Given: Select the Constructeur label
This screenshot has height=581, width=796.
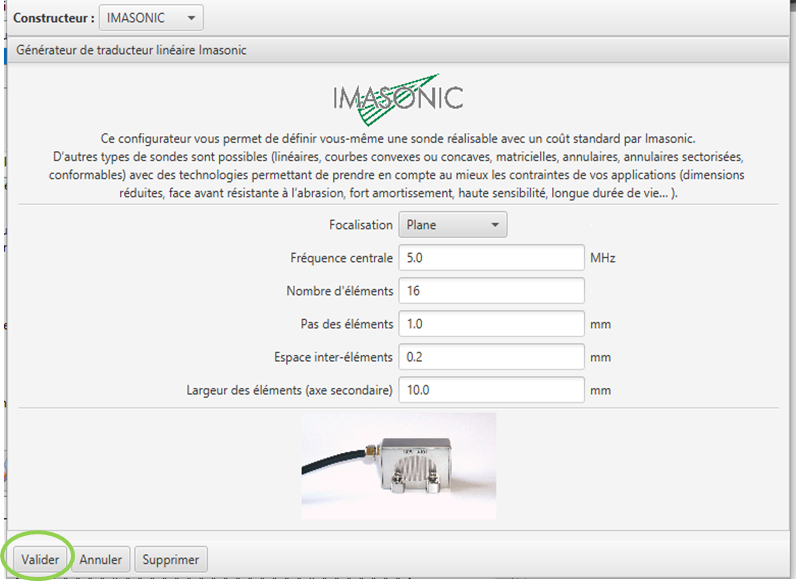Looking at the screenshot, I should coord(54,18).
